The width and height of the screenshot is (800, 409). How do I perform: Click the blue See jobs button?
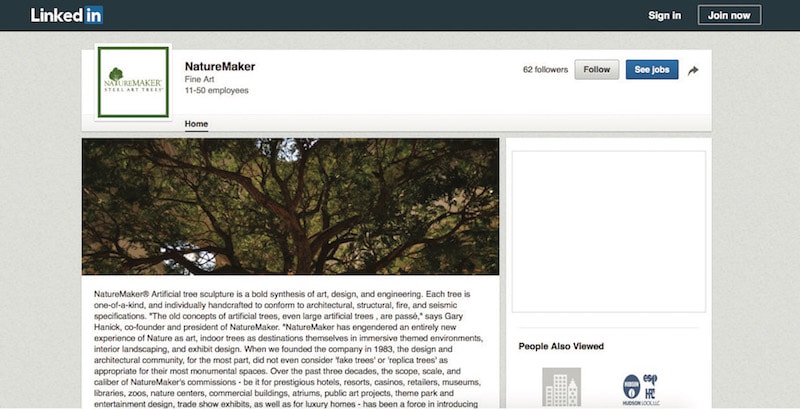pyautogui.click(x=652, y=69)
